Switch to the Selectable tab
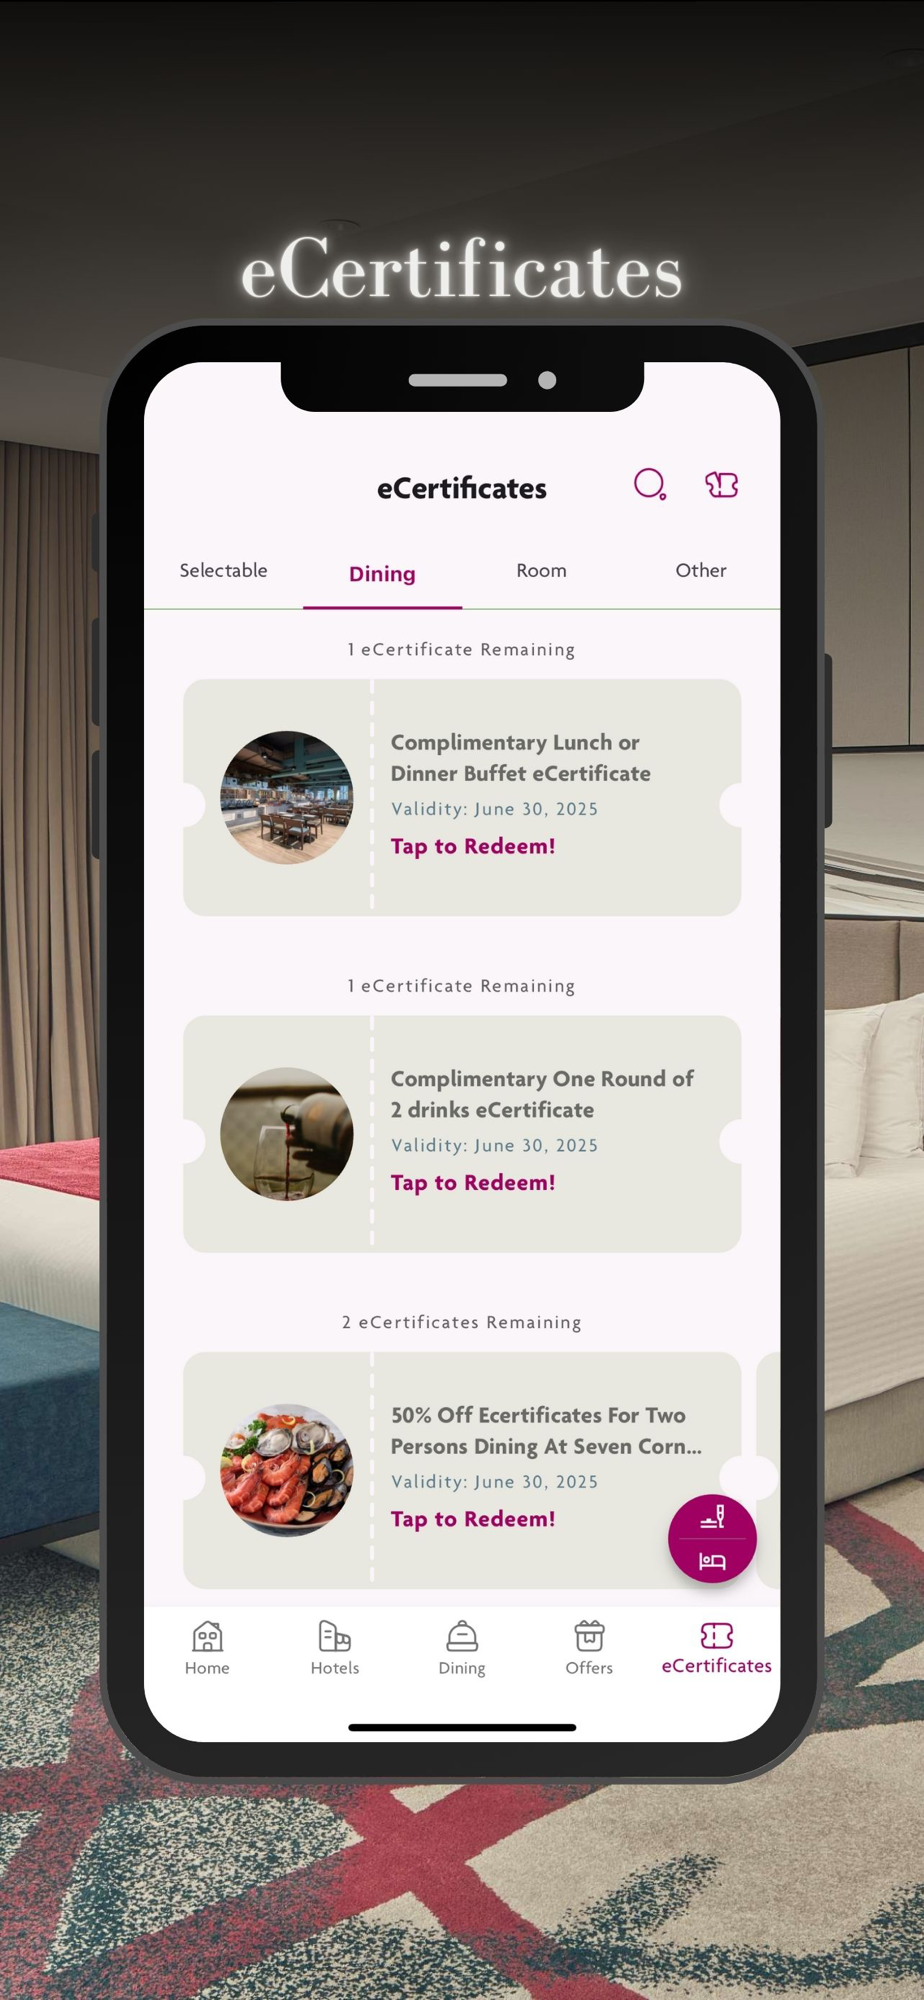Viewport: 924px width, 2000px height. [x=223, y=570]
